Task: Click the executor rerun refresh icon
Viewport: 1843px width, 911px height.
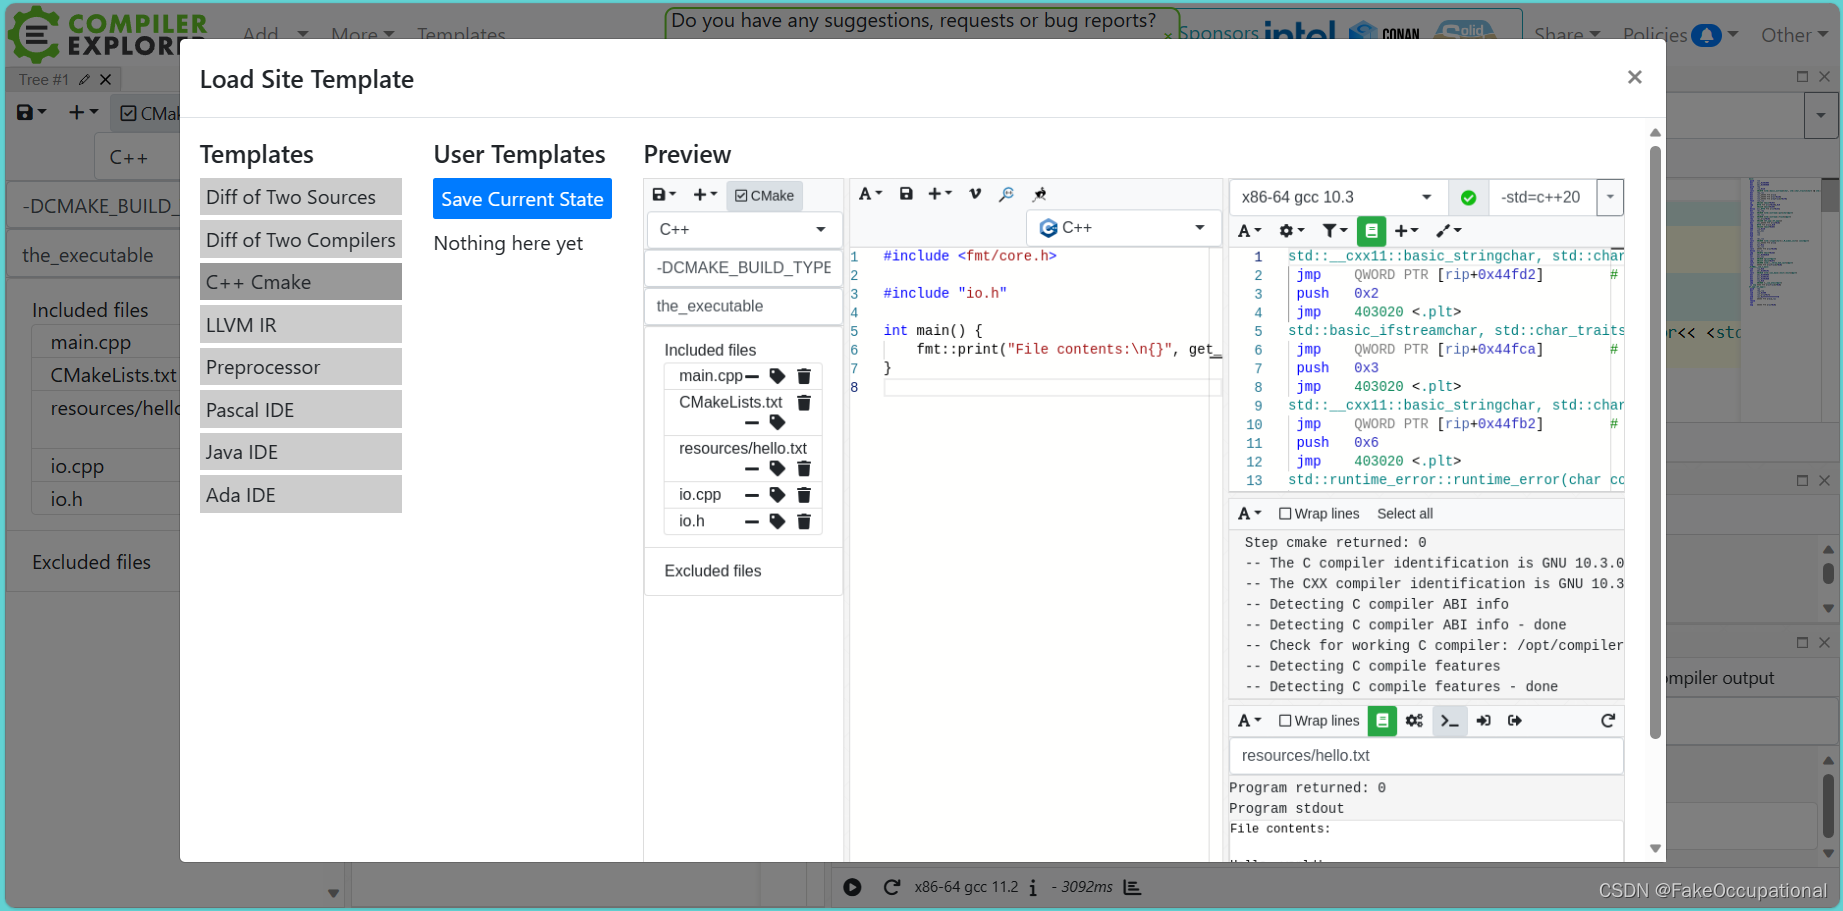Action: [x=1607, y=721]
